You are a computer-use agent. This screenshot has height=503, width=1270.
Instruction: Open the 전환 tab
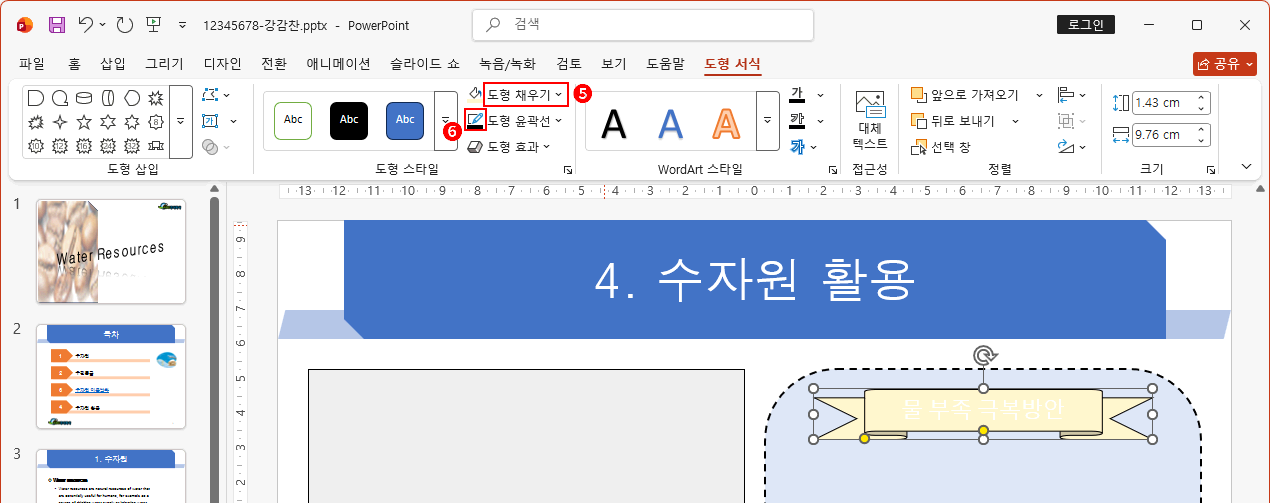coord(274,64)
